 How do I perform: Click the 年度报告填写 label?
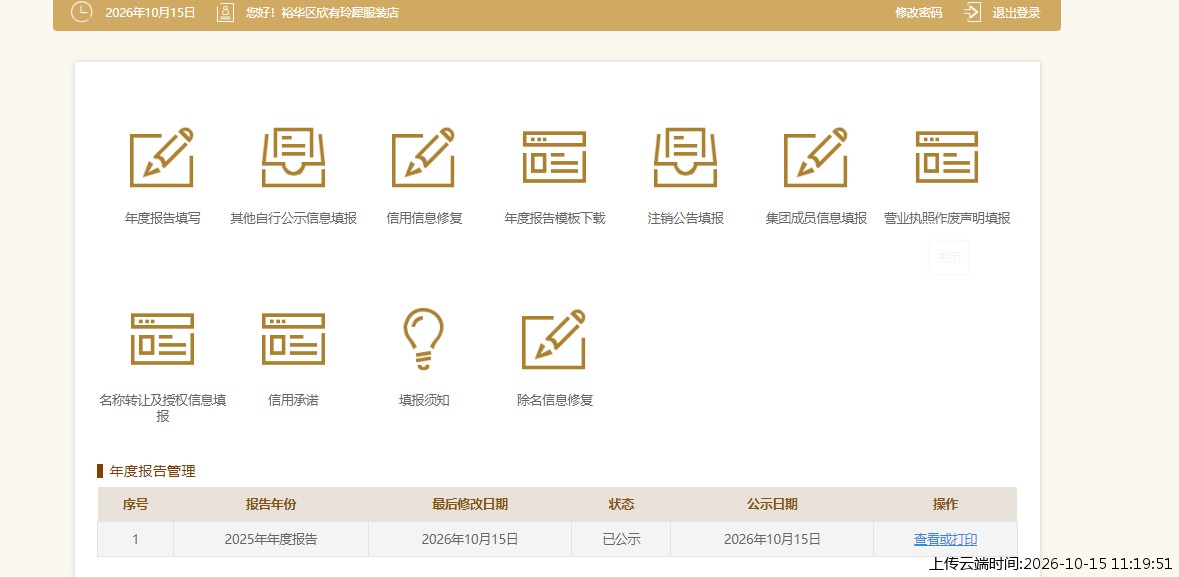(162, 218)
